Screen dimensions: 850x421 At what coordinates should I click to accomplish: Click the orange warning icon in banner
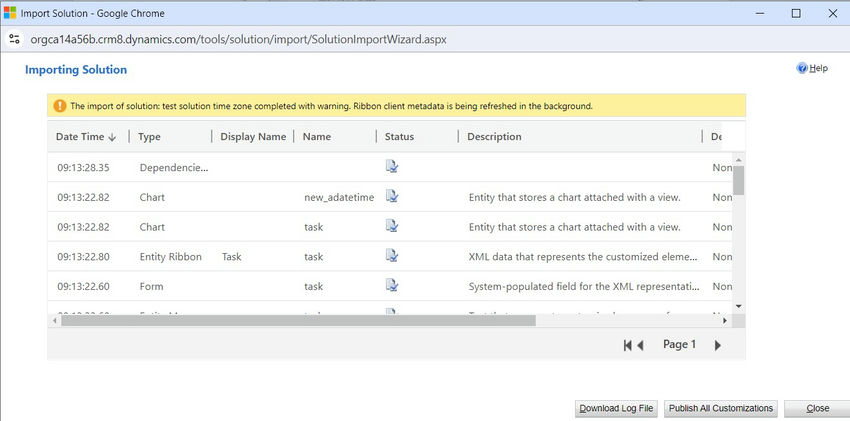[x=60, y=106]
